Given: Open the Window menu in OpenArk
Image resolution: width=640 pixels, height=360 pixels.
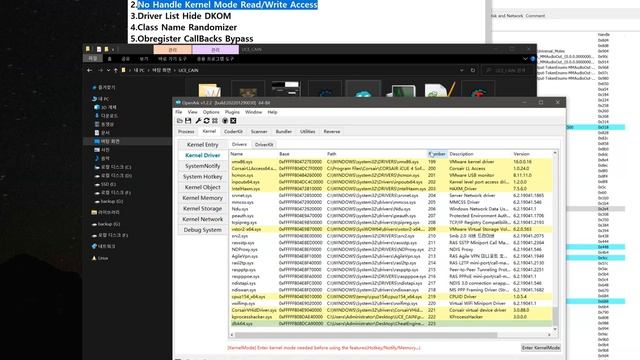Looking at the screenshot, I should [x=253, y=112].
